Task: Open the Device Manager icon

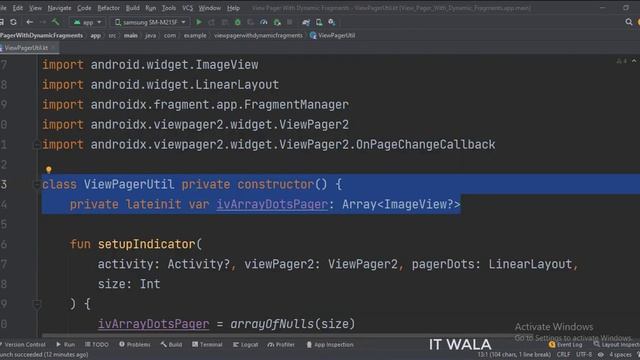Action: point(319,22)
